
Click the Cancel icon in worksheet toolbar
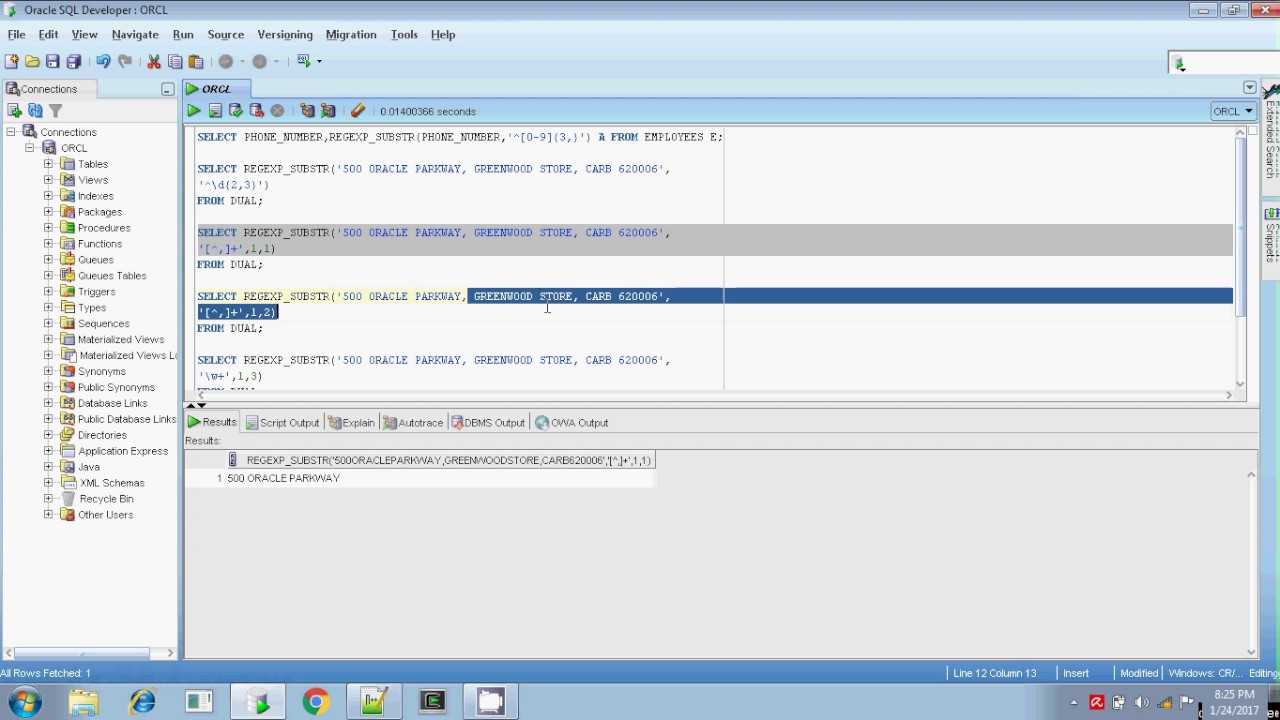coord(278,111)
